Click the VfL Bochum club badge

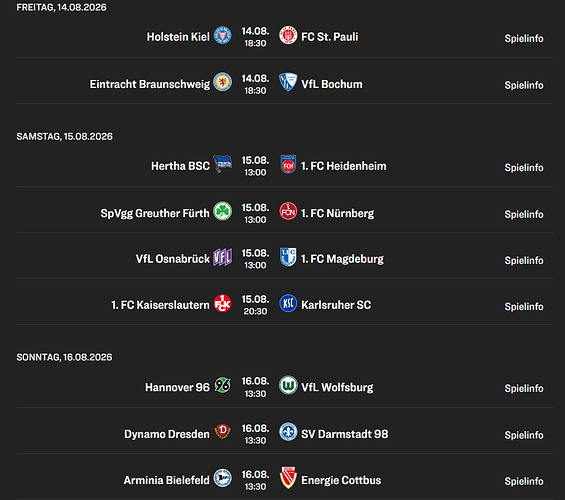288,82
